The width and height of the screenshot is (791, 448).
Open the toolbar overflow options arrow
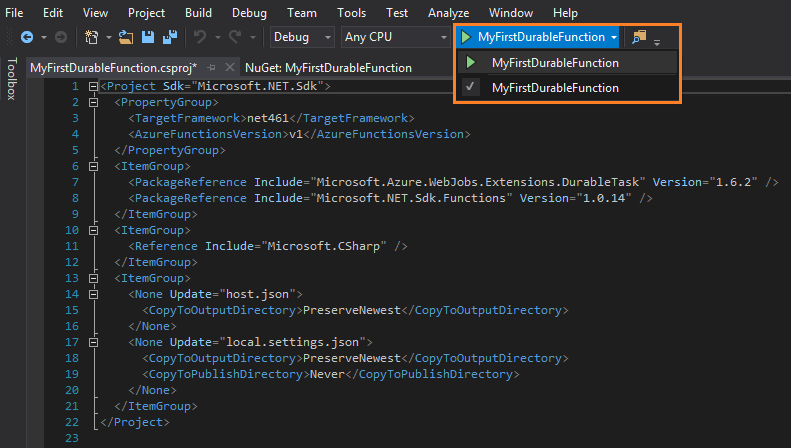click(x=657, y=42)
